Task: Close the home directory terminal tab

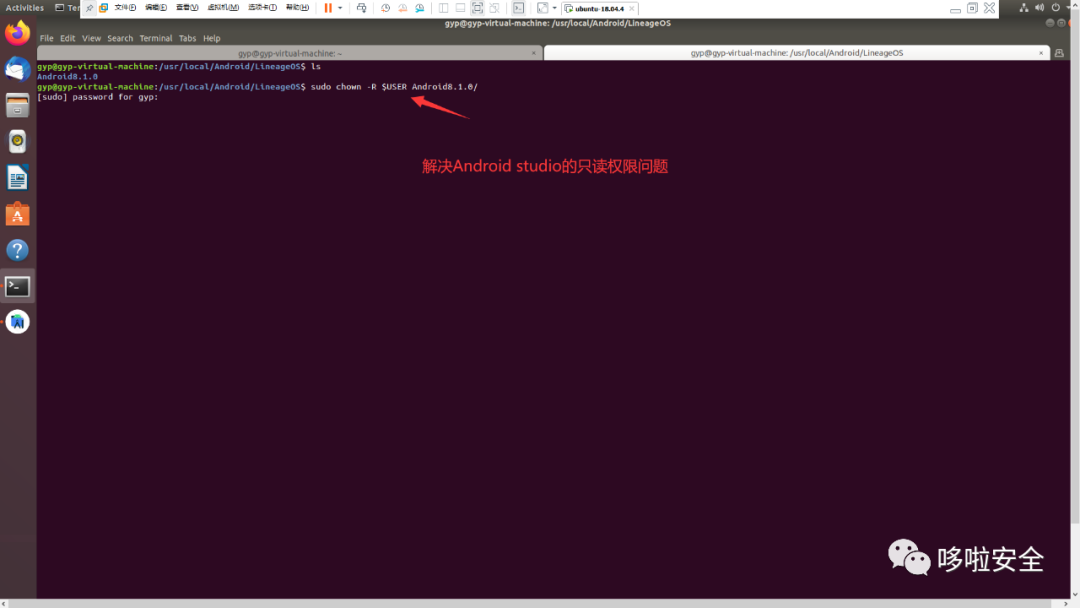Action: pos(533,53)
